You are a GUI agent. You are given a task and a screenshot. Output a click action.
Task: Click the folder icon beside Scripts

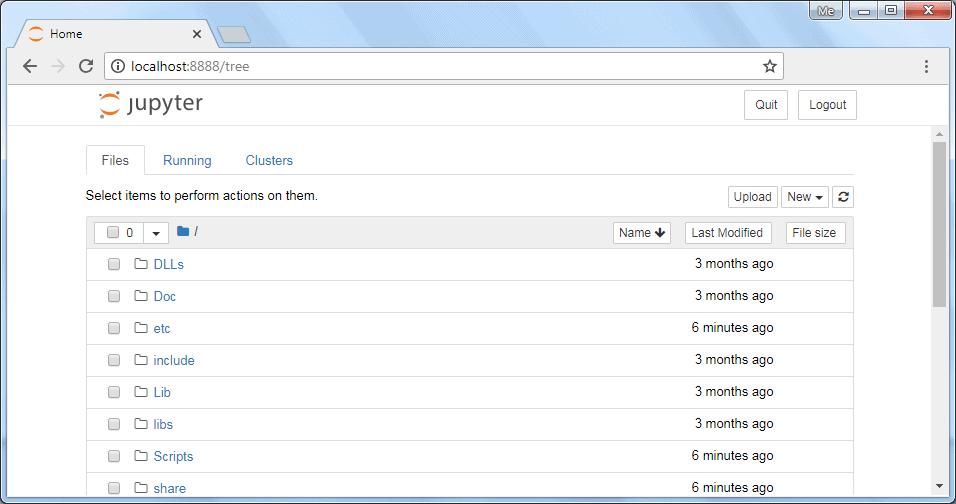click(x=141, y=456)
